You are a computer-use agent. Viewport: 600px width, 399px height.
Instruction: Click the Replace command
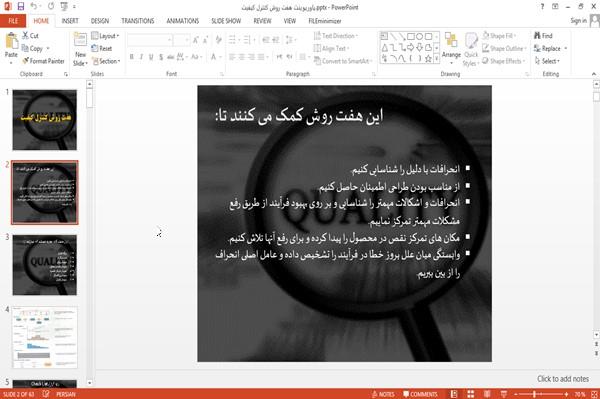coord(548,48)
